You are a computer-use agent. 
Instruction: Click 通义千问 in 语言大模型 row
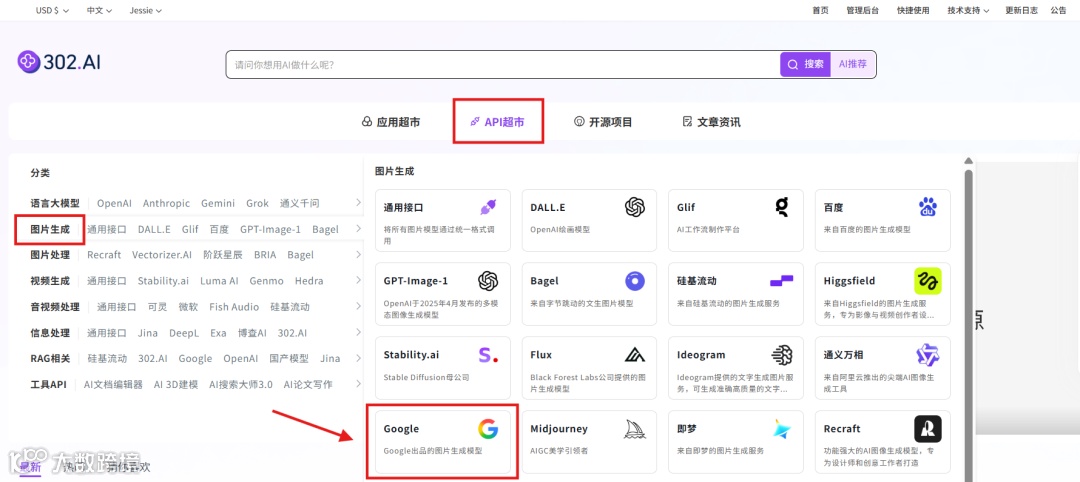tap(300, 203)
